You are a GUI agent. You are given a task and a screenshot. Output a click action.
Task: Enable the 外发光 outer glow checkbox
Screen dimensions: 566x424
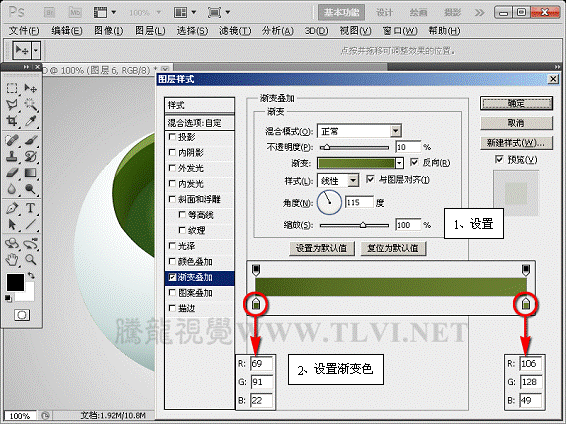(x=173, y=168)
